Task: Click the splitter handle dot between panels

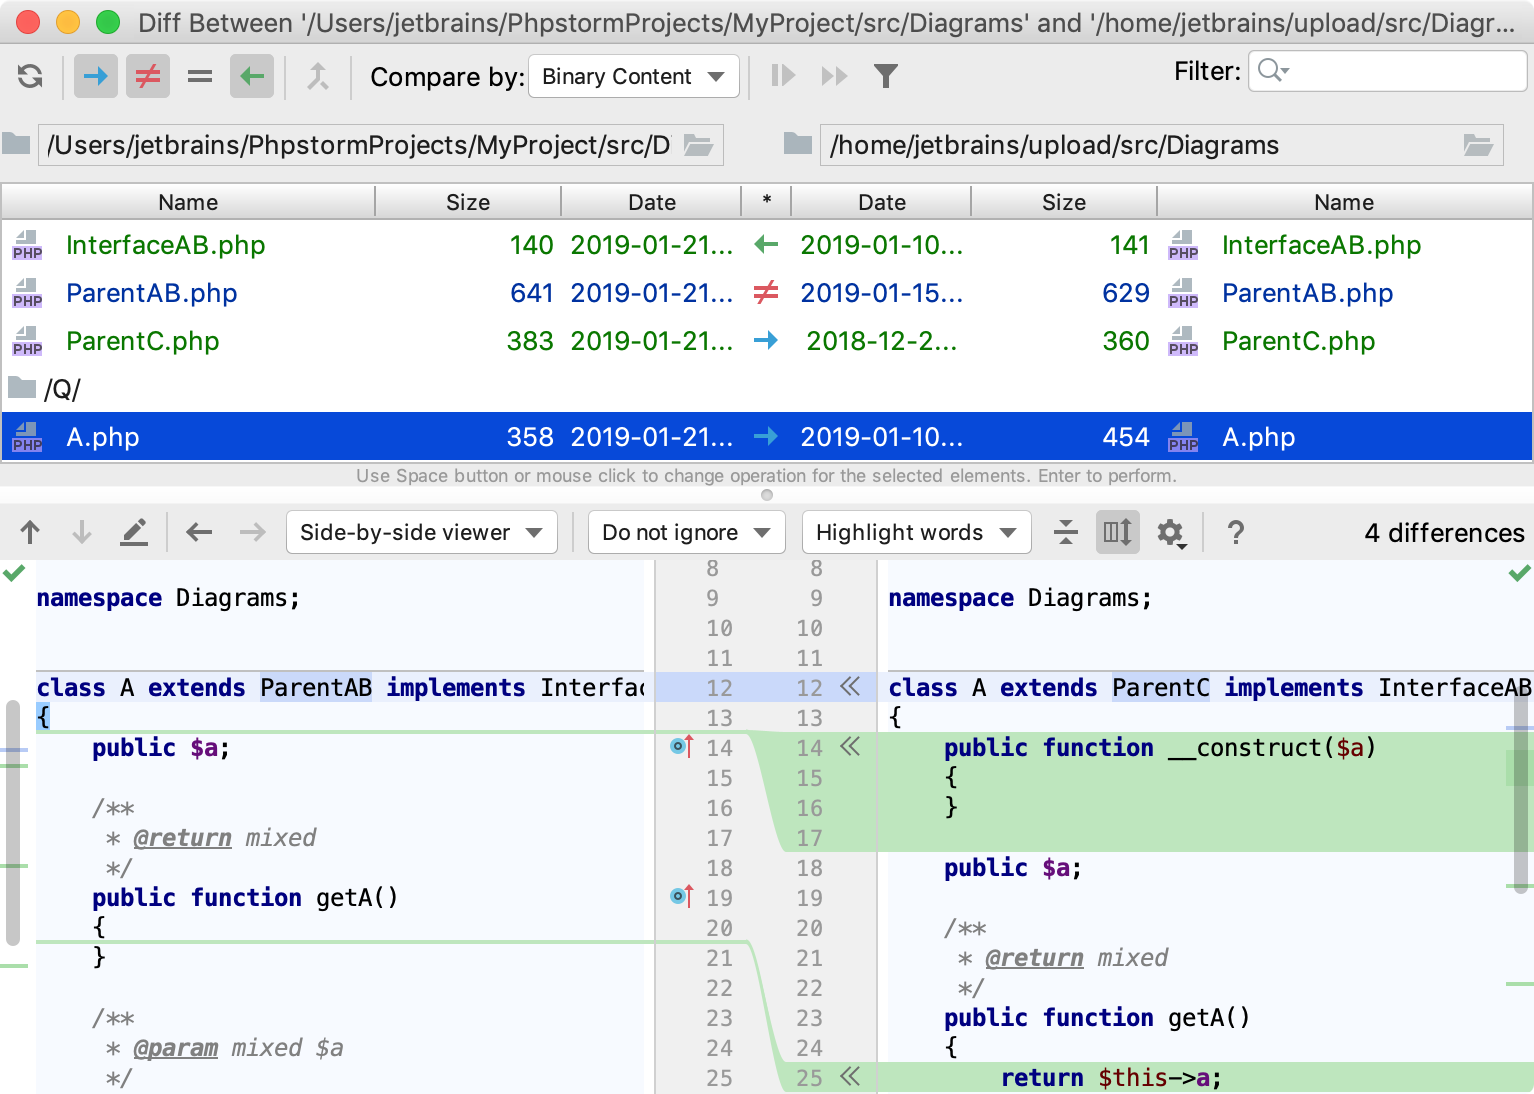Action: click(x=767, y=495)
